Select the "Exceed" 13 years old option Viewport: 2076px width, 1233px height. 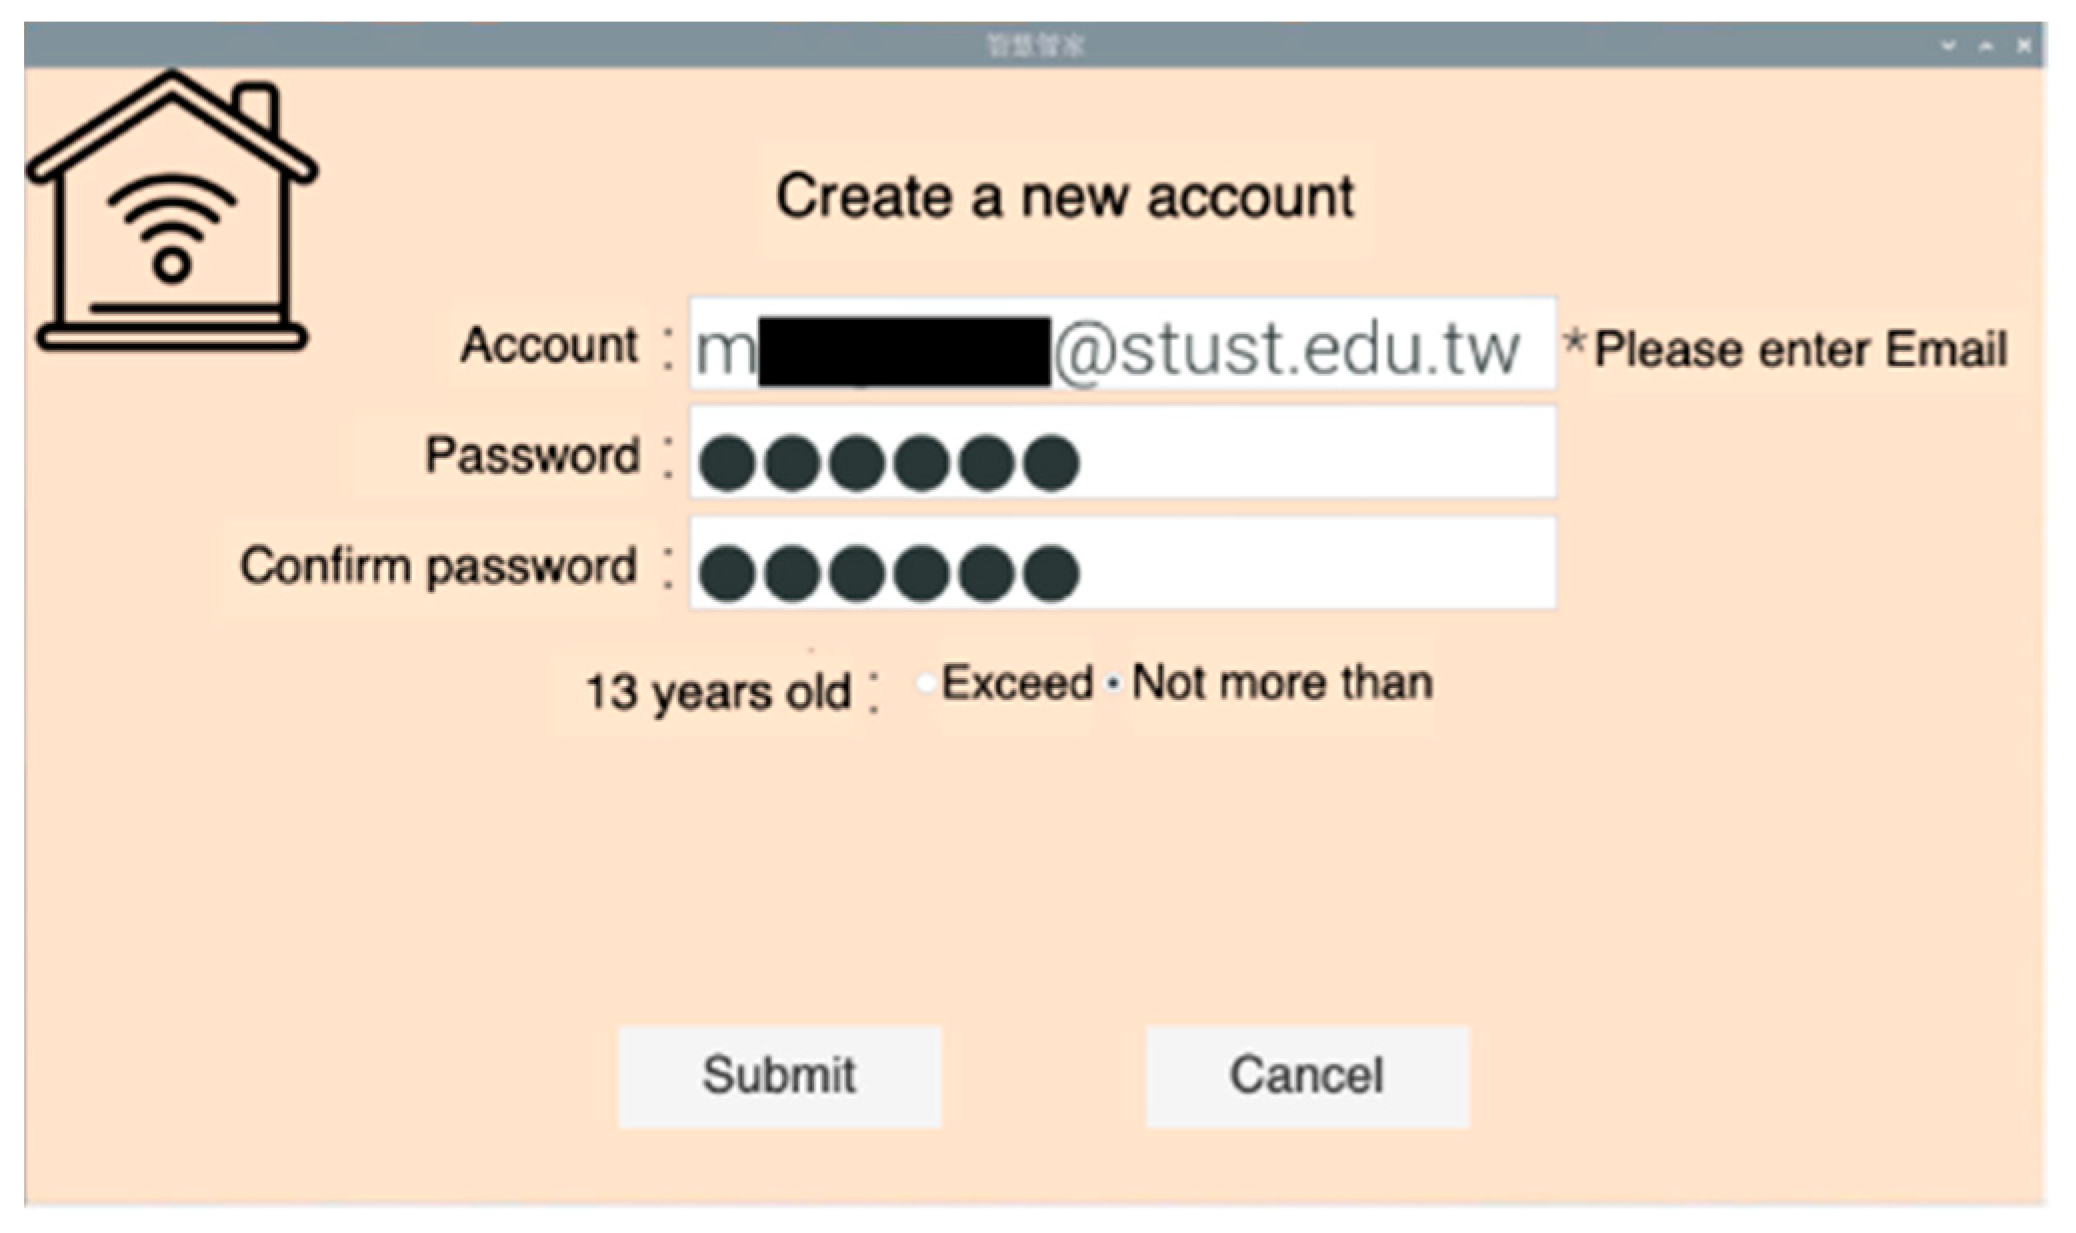click(926, 684)
